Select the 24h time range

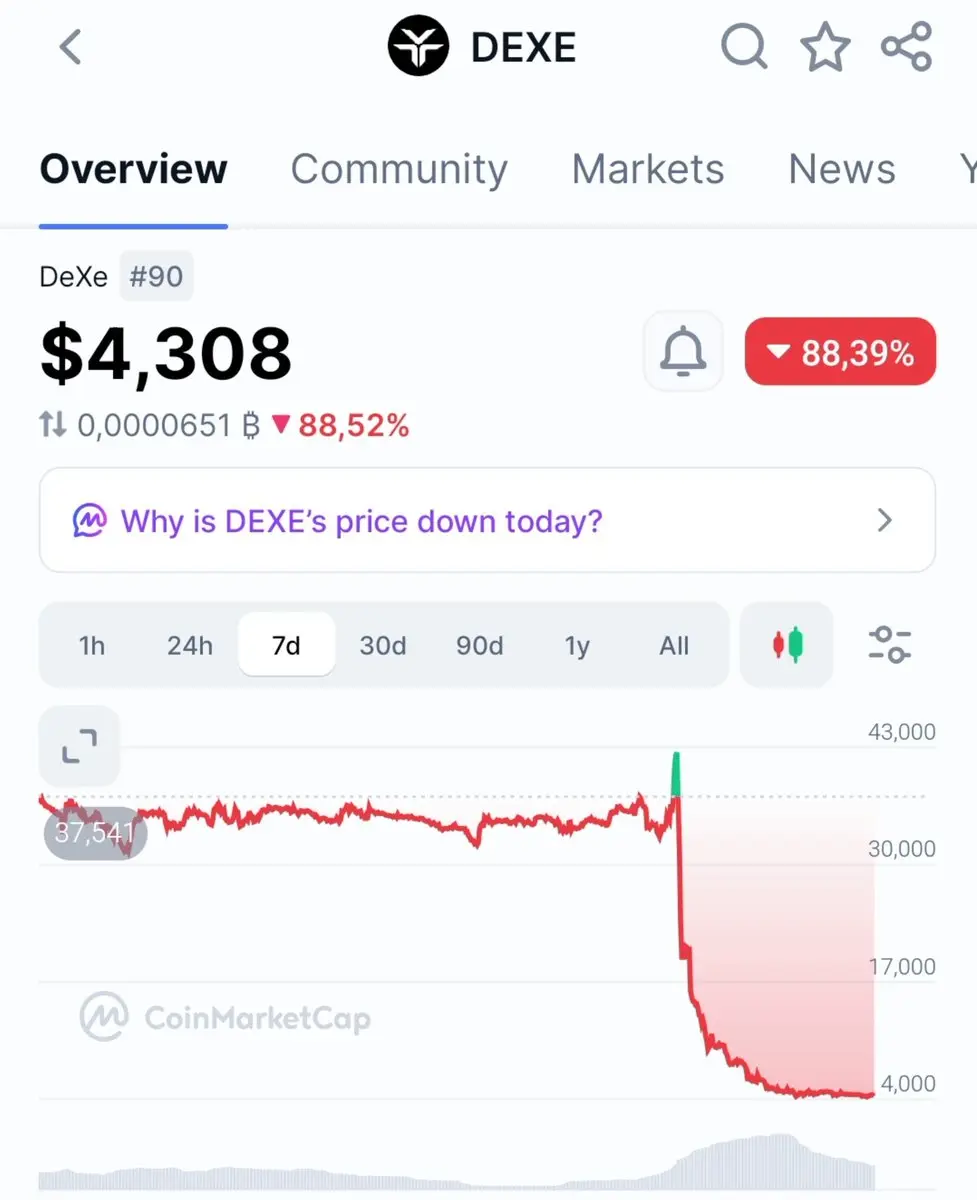tap(190, 646)
